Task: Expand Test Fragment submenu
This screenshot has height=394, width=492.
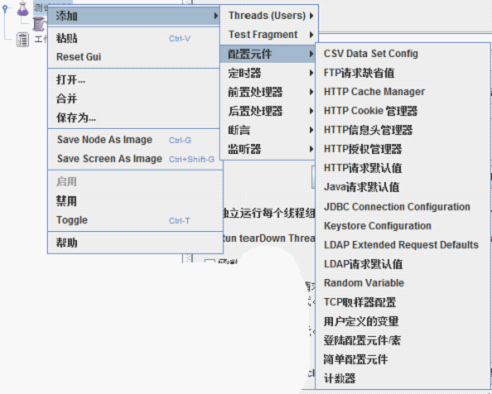Action: tap(269, 34)
